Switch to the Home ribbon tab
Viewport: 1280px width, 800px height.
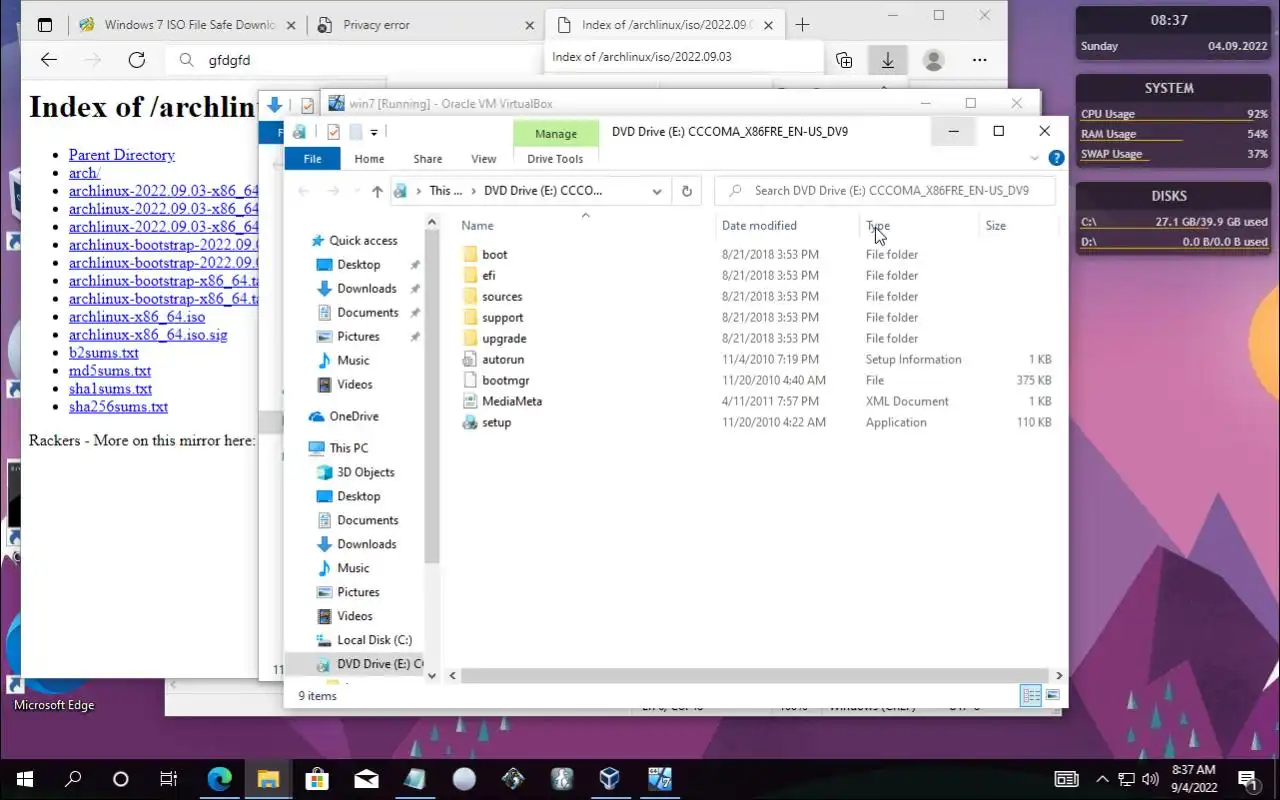point(369,158)
